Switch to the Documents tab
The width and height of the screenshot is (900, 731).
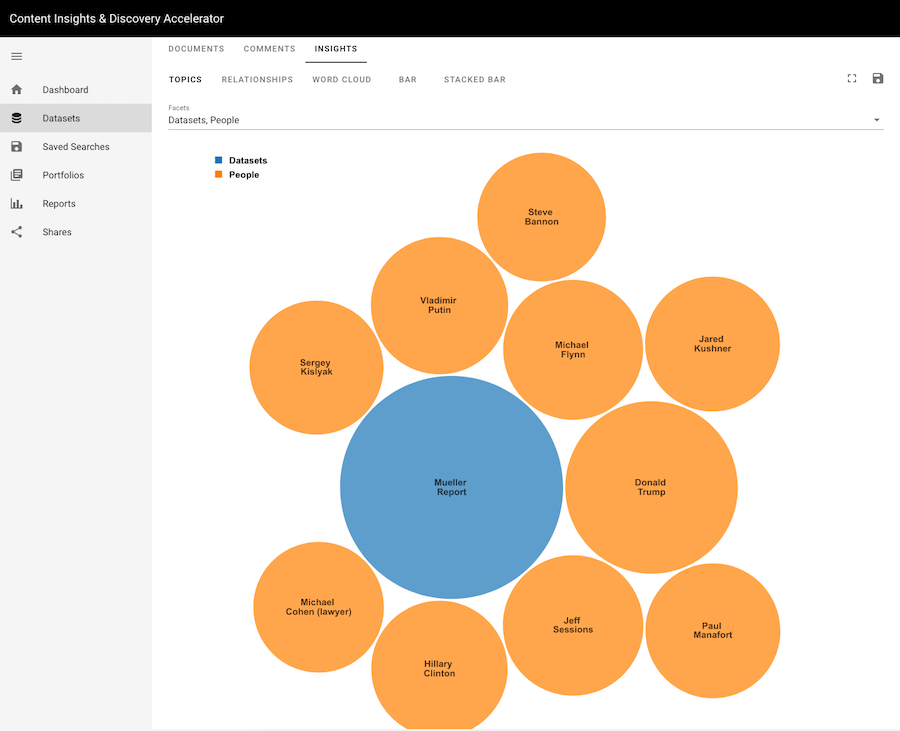(196, 49)
